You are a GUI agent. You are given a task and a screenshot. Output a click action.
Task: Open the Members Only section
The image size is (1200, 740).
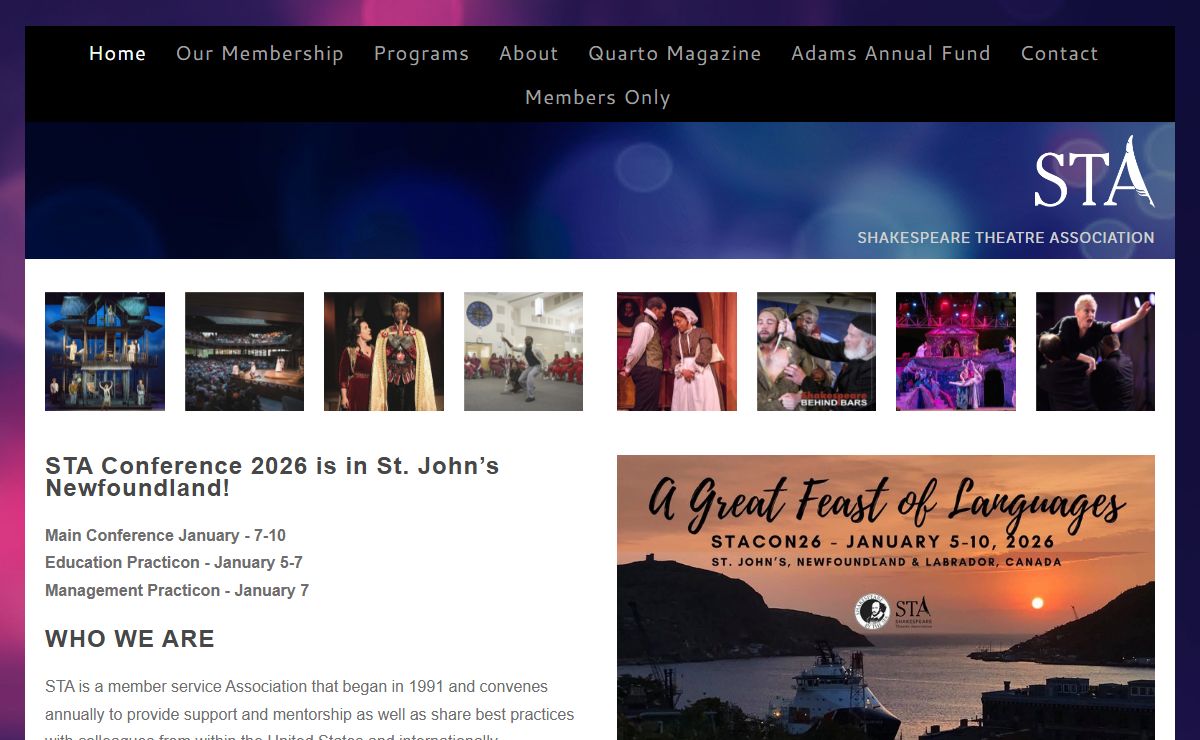[x=597, y=97]
